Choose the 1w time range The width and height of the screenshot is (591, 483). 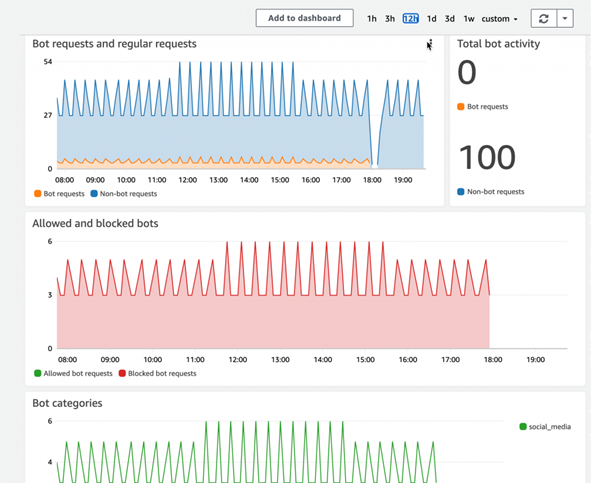[x=469, y=18]
